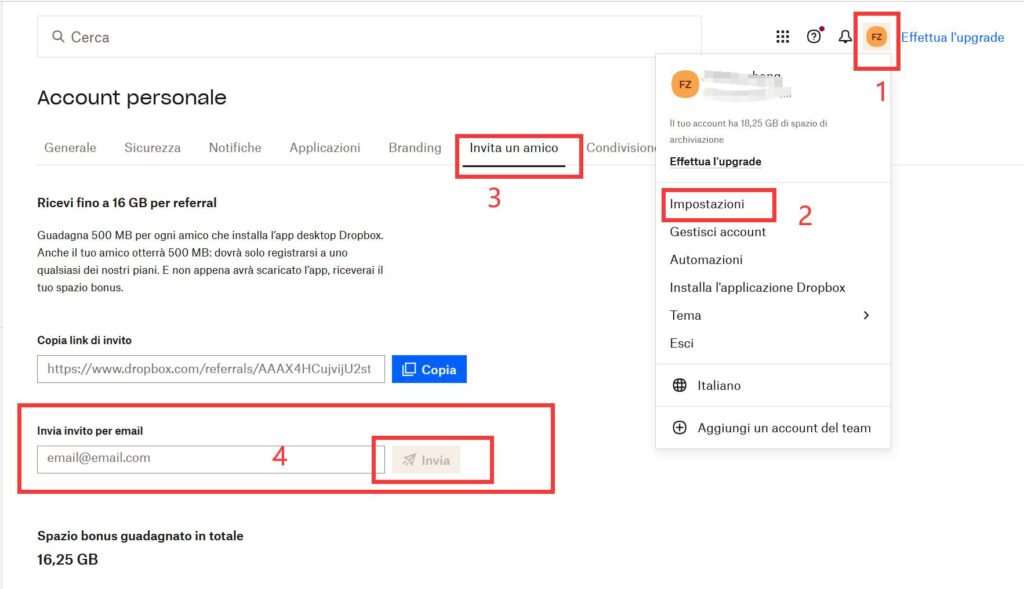Open the apps grid icon
Screen dimensions: 1024x589
coord(782,37)
